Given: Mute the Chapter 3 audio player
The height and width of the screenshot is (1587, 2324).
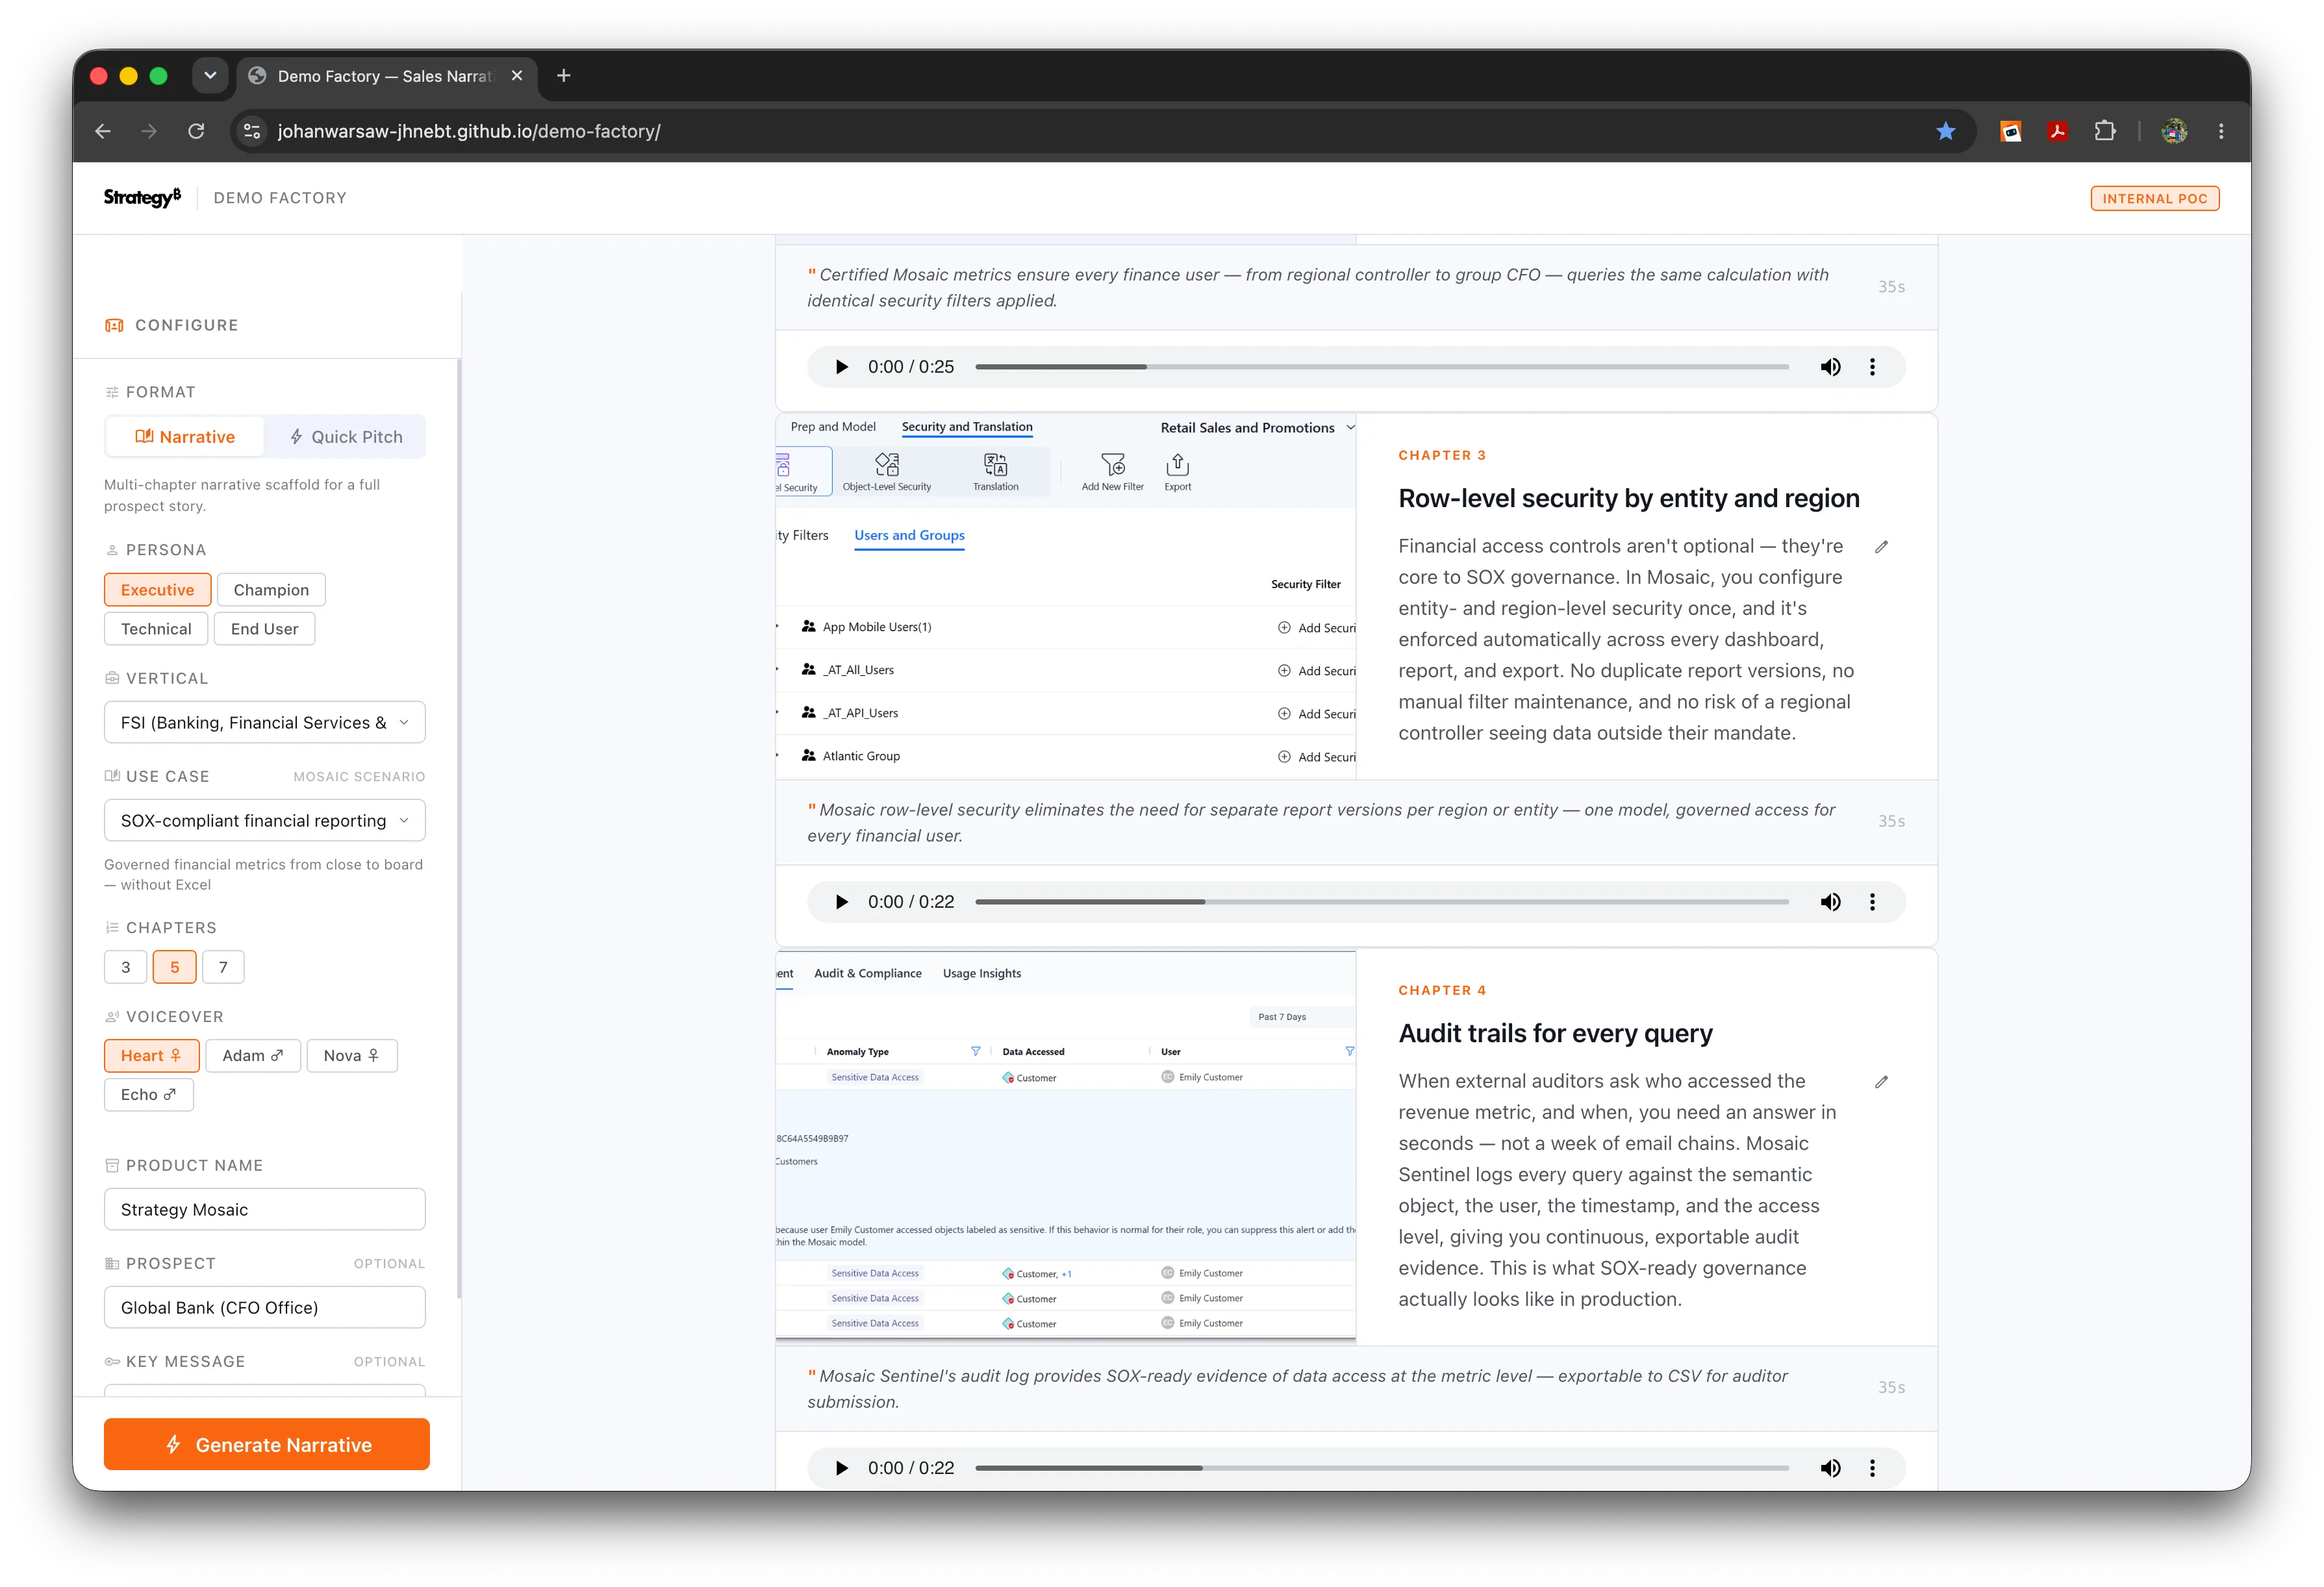Looking at the screenshot, I should [1830, 902].
